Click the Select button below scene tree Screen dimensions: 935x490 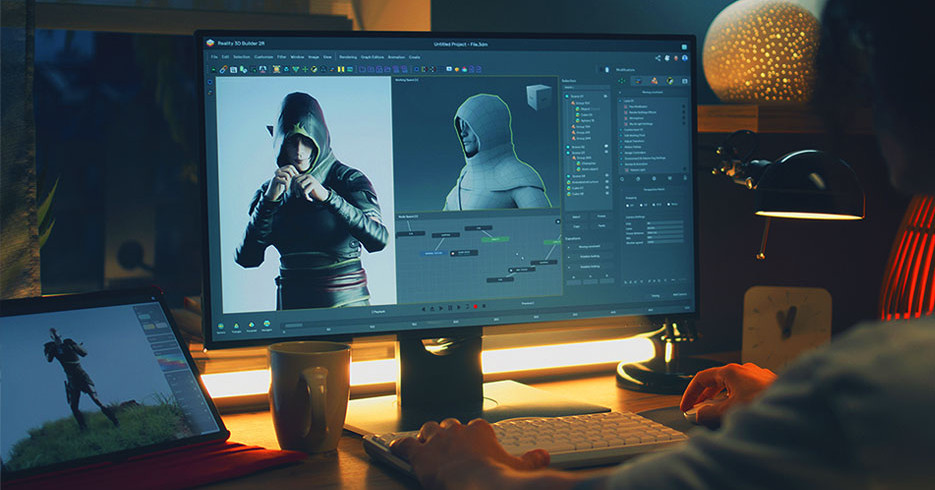pos(577,216)
